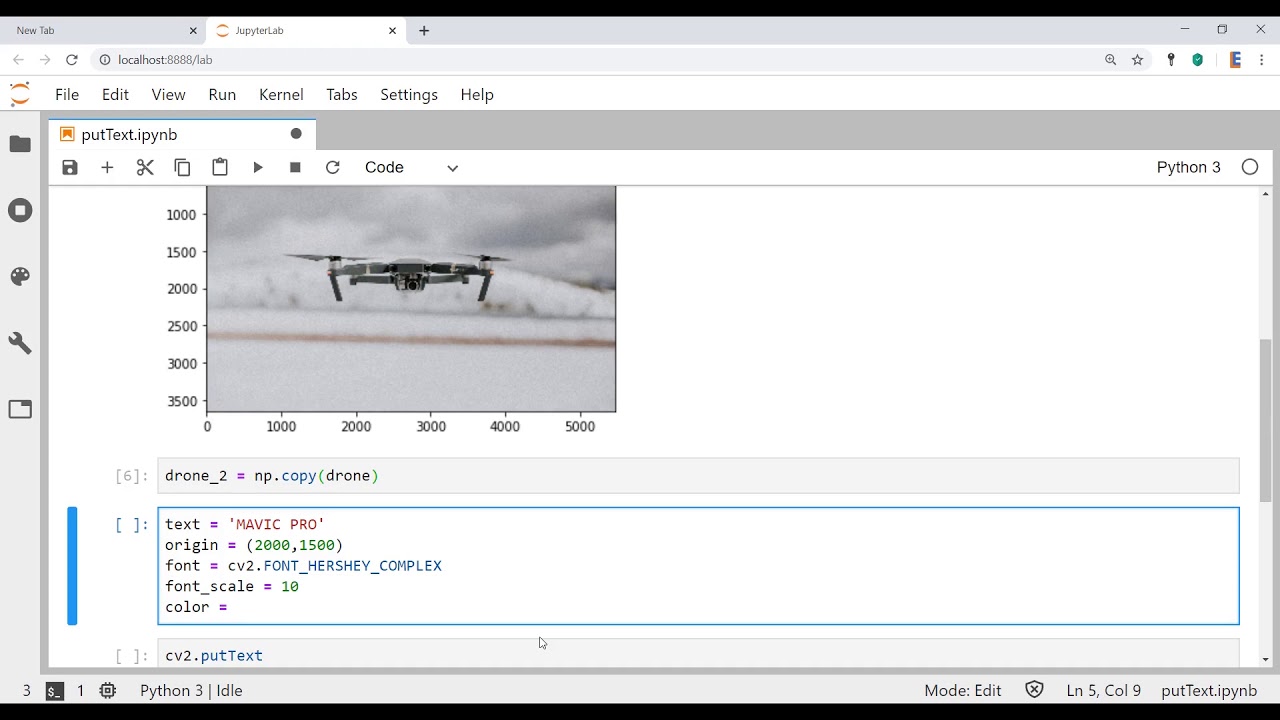This screenshot has height=720, width=1280.
Task: Click the active cell defining text and color
Action: pos(698,566)
